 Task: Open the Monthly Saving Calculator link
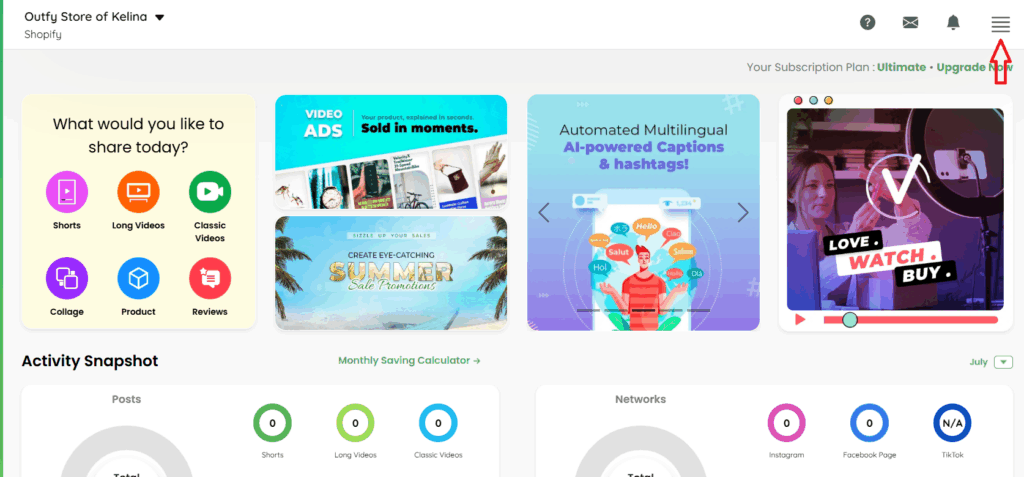[x=409, y=361]
